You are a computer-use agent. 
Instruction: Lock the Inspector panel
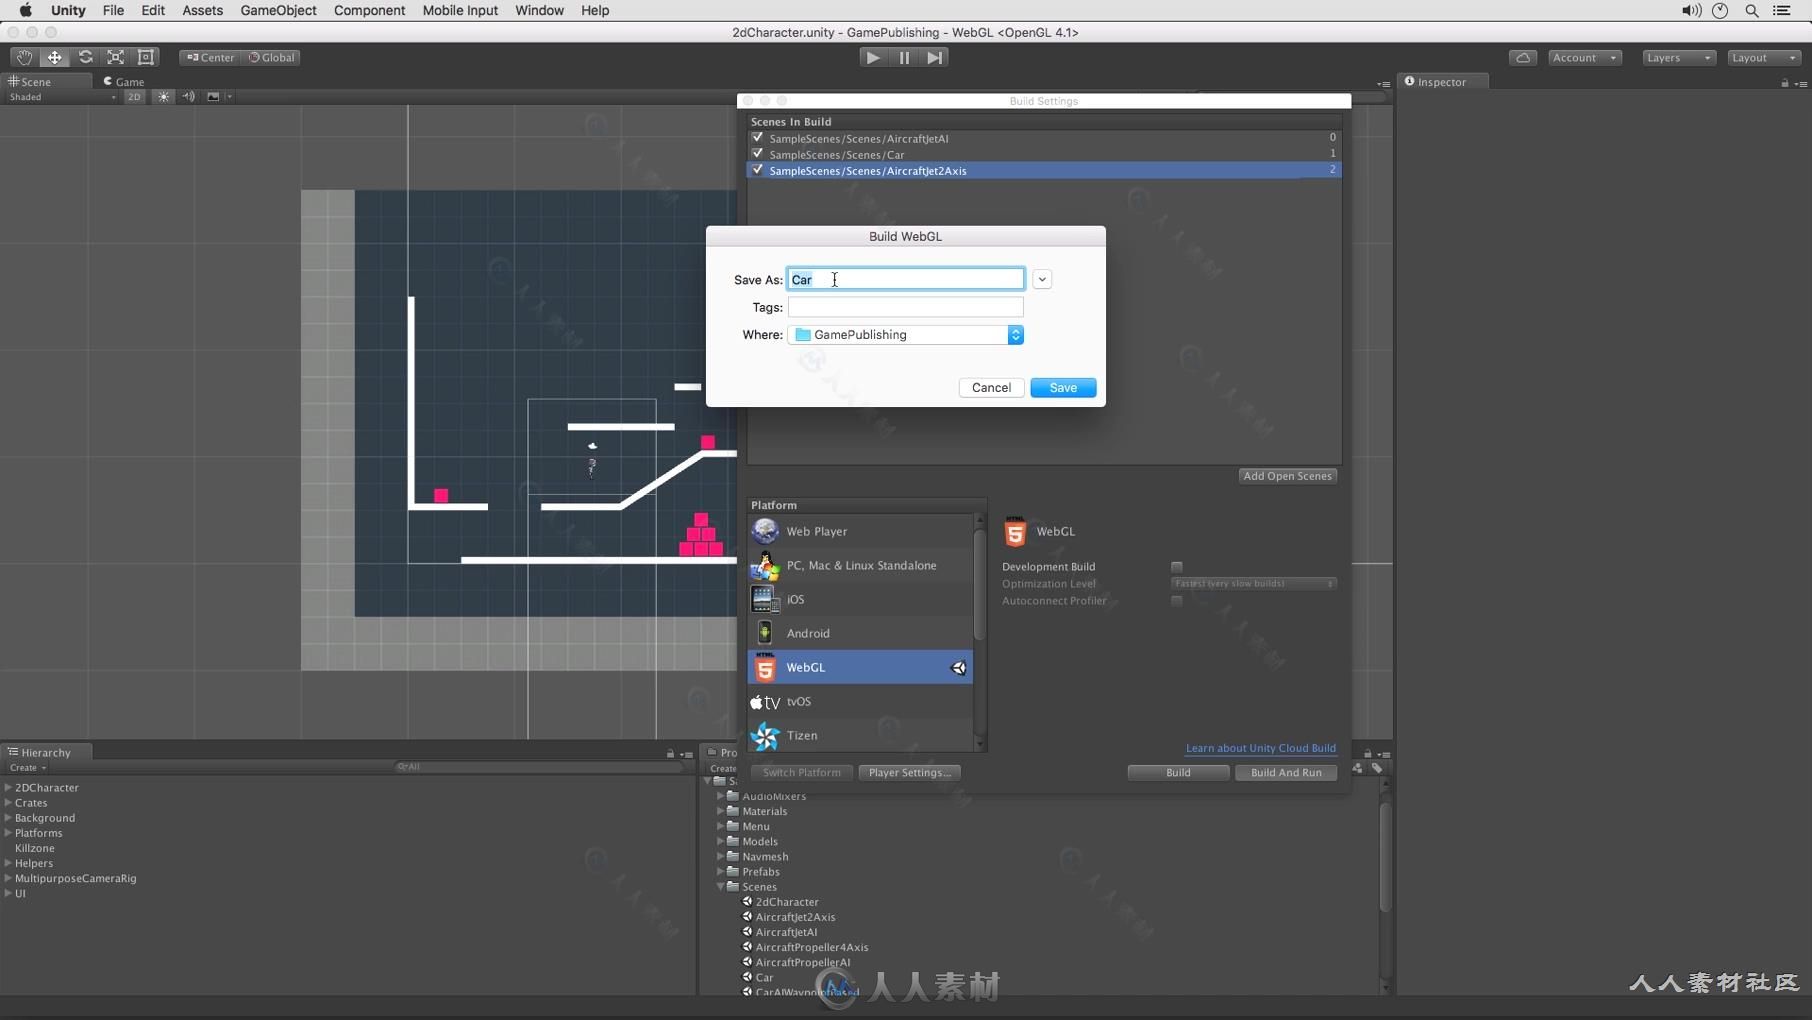click(x=1784, y=82)
